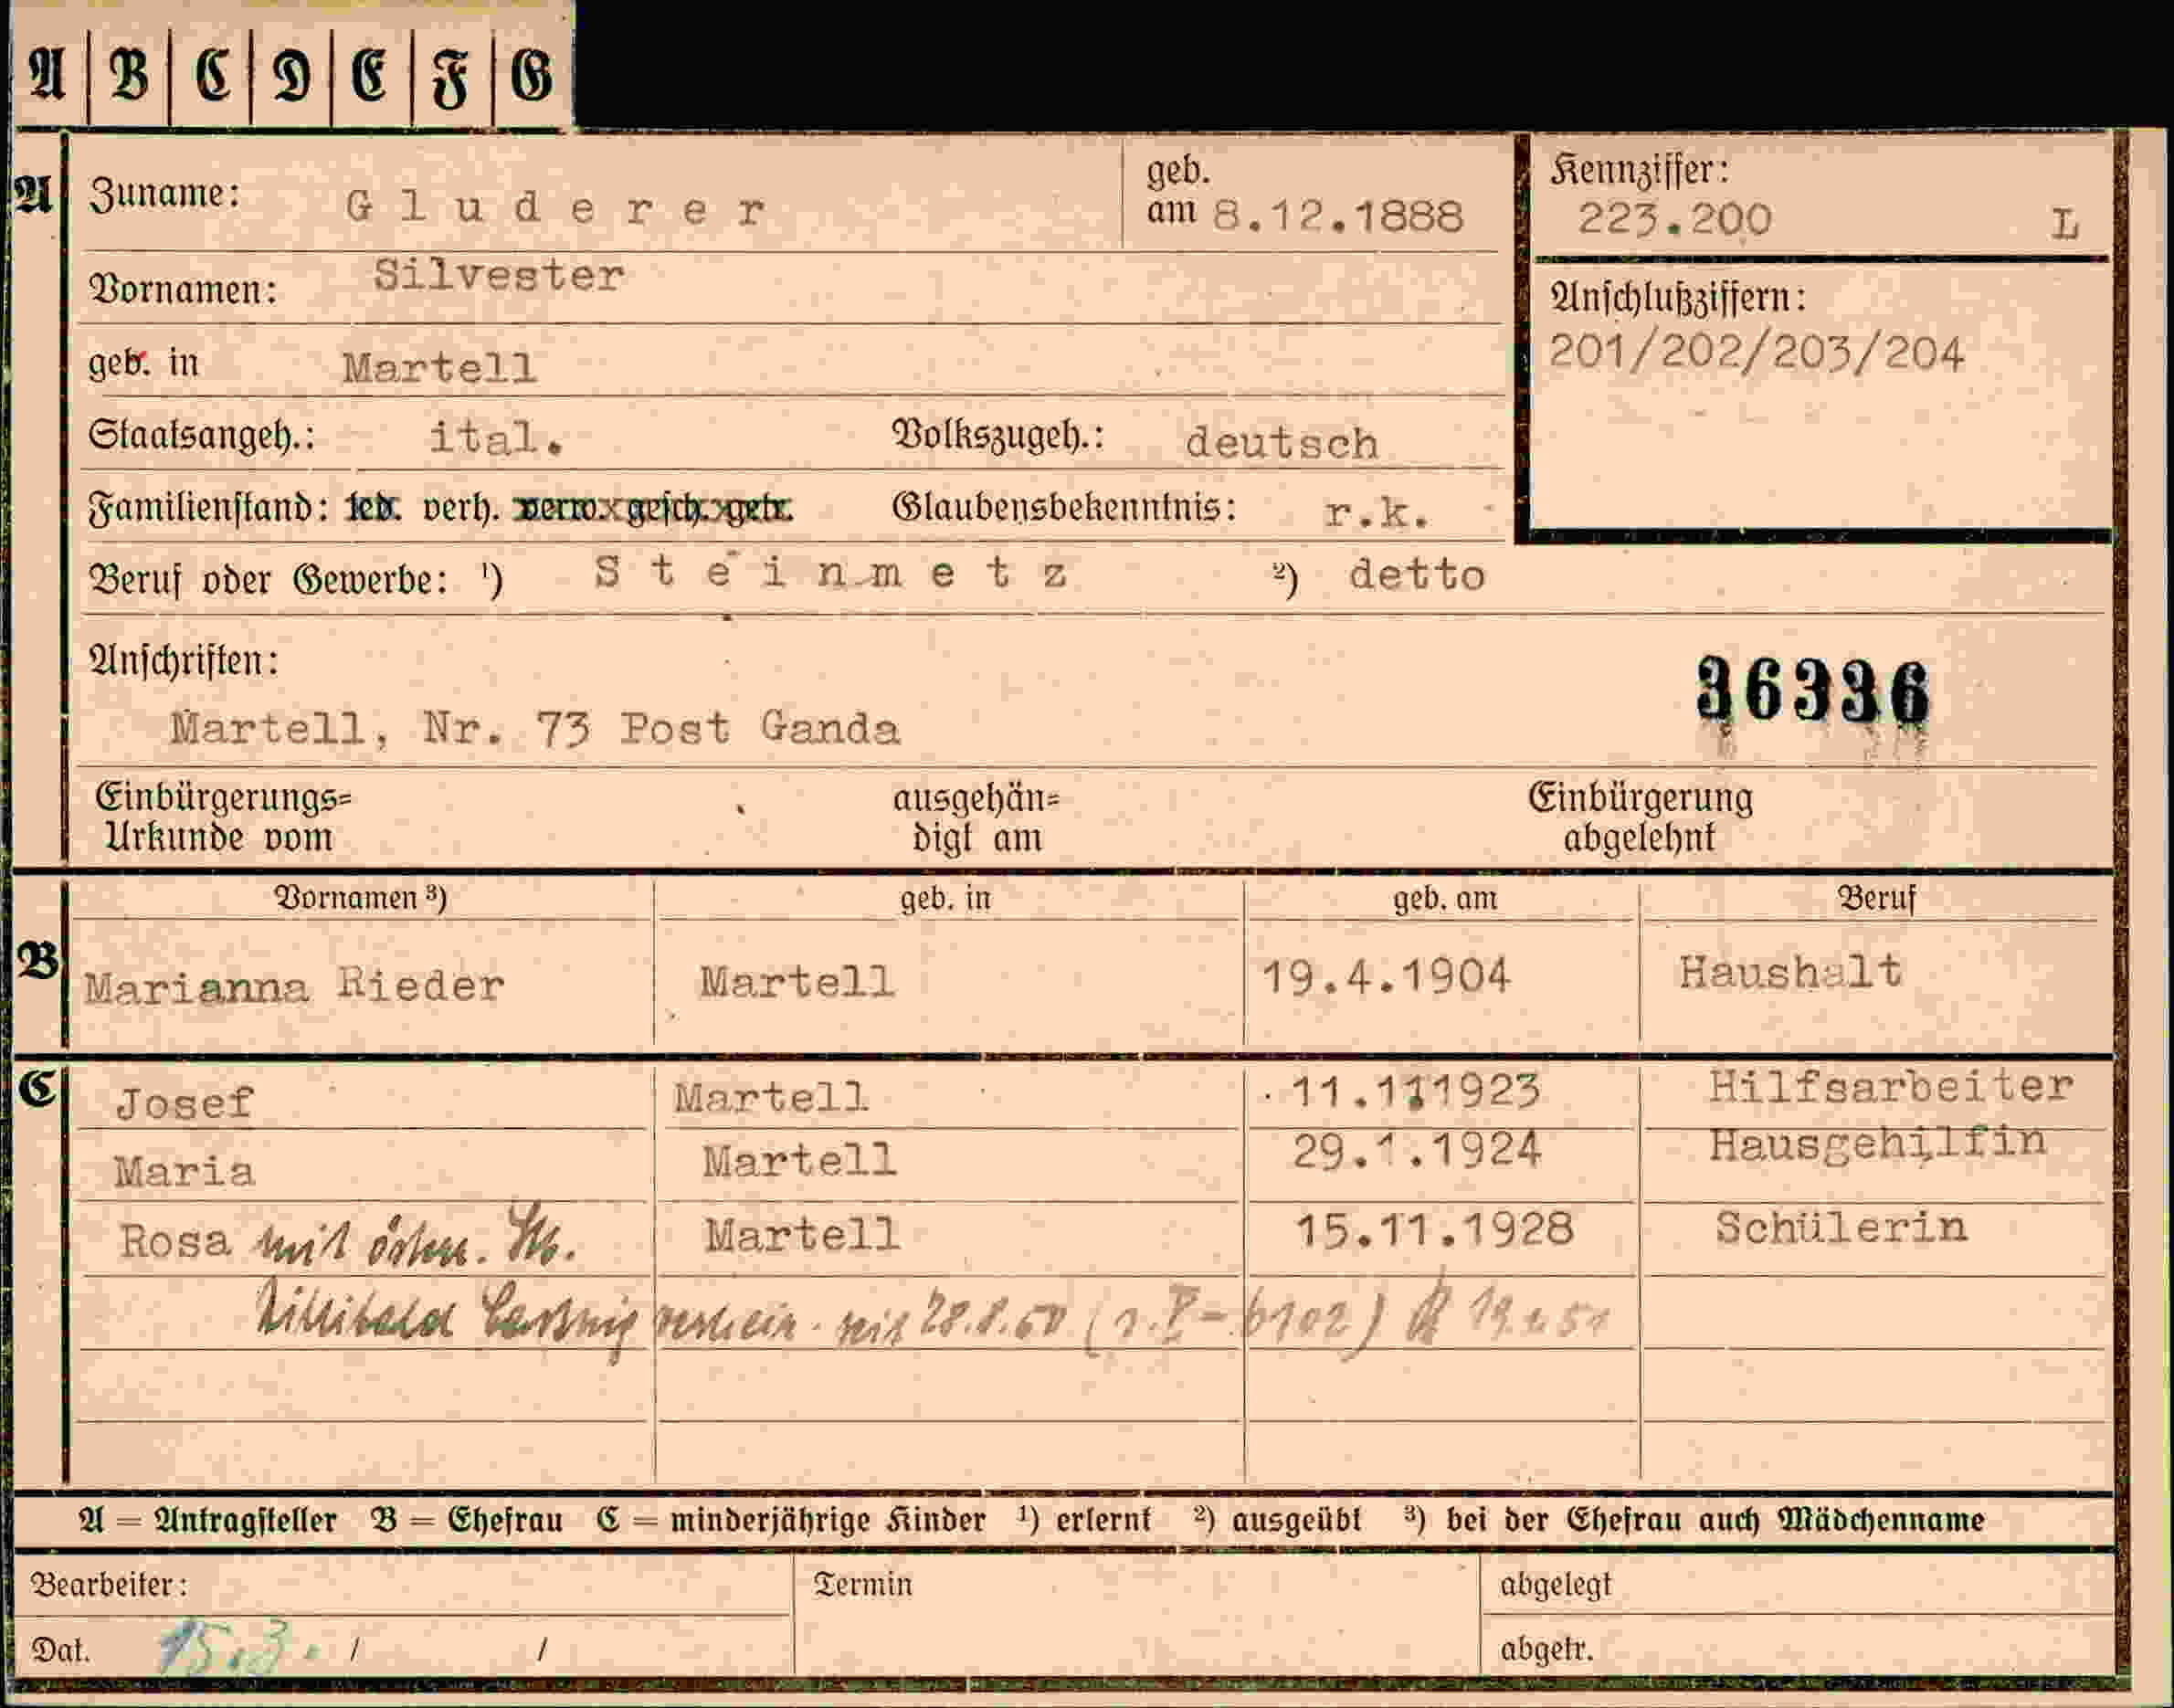Click 'Glaubensbekenntnis:' label
Viewport: 2174px width, 1708px height.
point(1064,507)
